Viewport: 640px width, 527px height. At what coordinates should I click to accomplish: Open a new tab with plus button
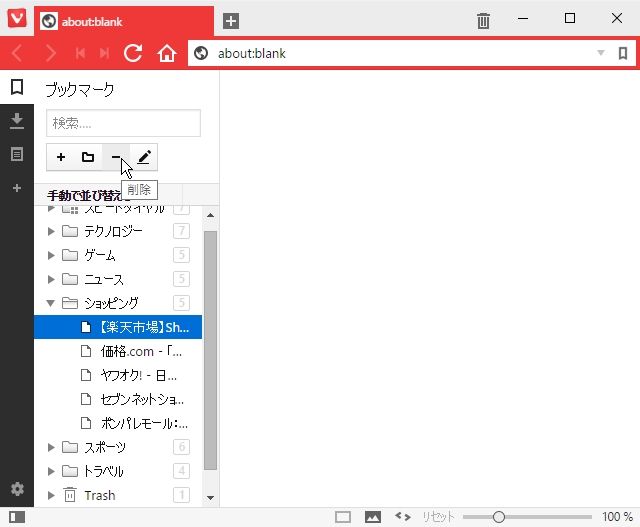tap(231, 21)
